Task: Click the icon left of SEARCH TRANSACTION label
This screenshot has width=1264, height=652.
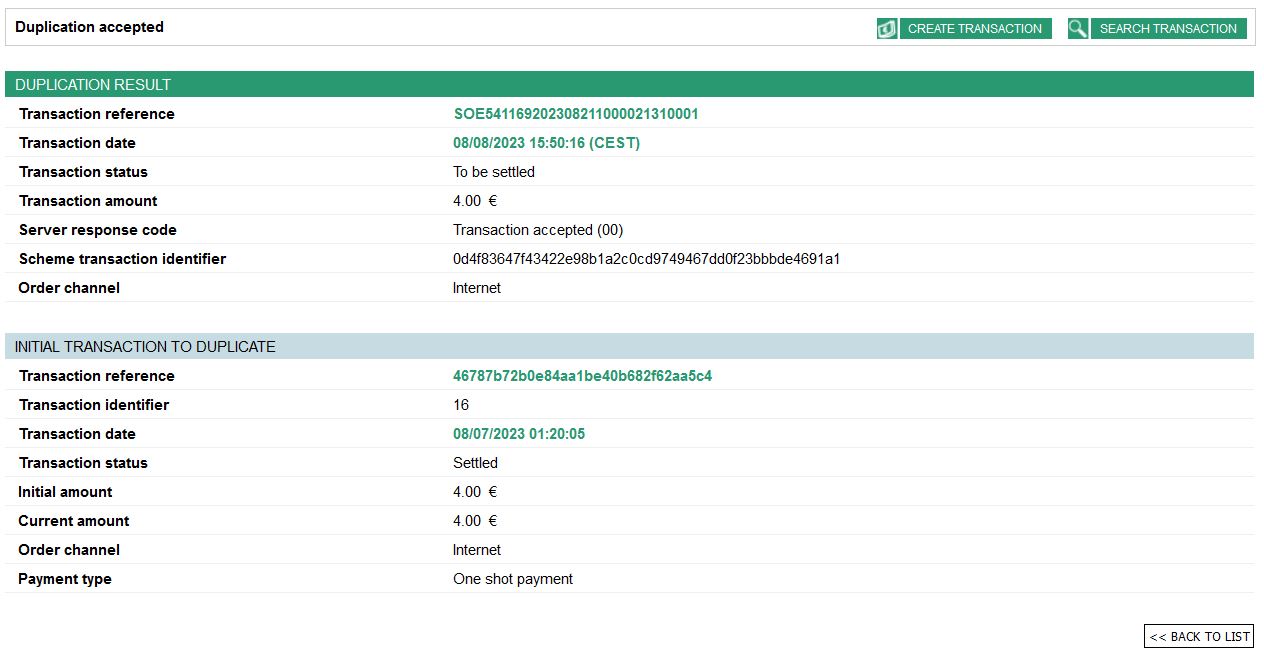Action: (x=1078, y=28)
